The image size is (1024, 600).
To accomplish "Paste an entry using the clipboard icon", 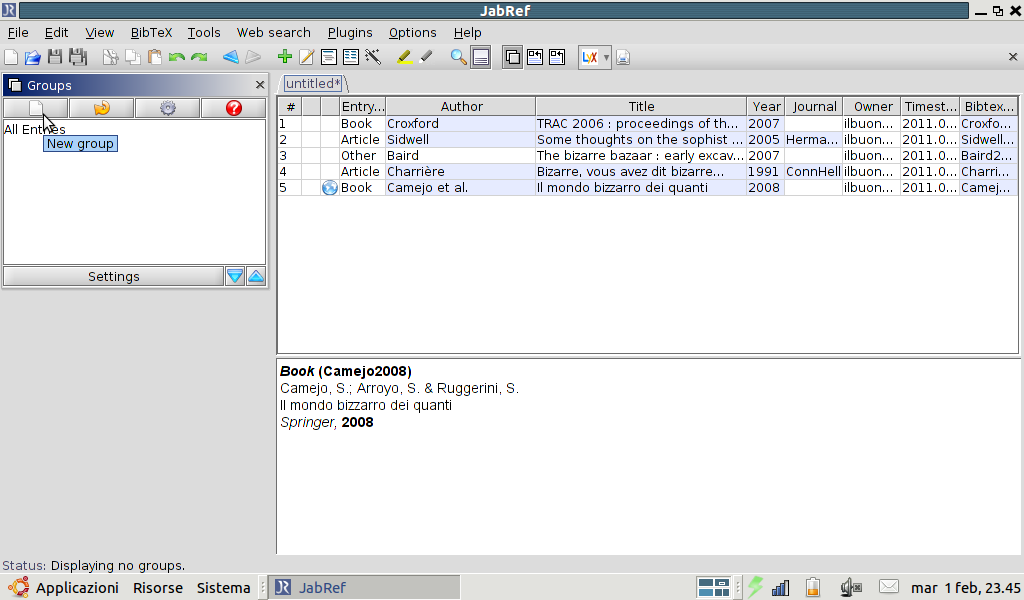I will (155, 57).
